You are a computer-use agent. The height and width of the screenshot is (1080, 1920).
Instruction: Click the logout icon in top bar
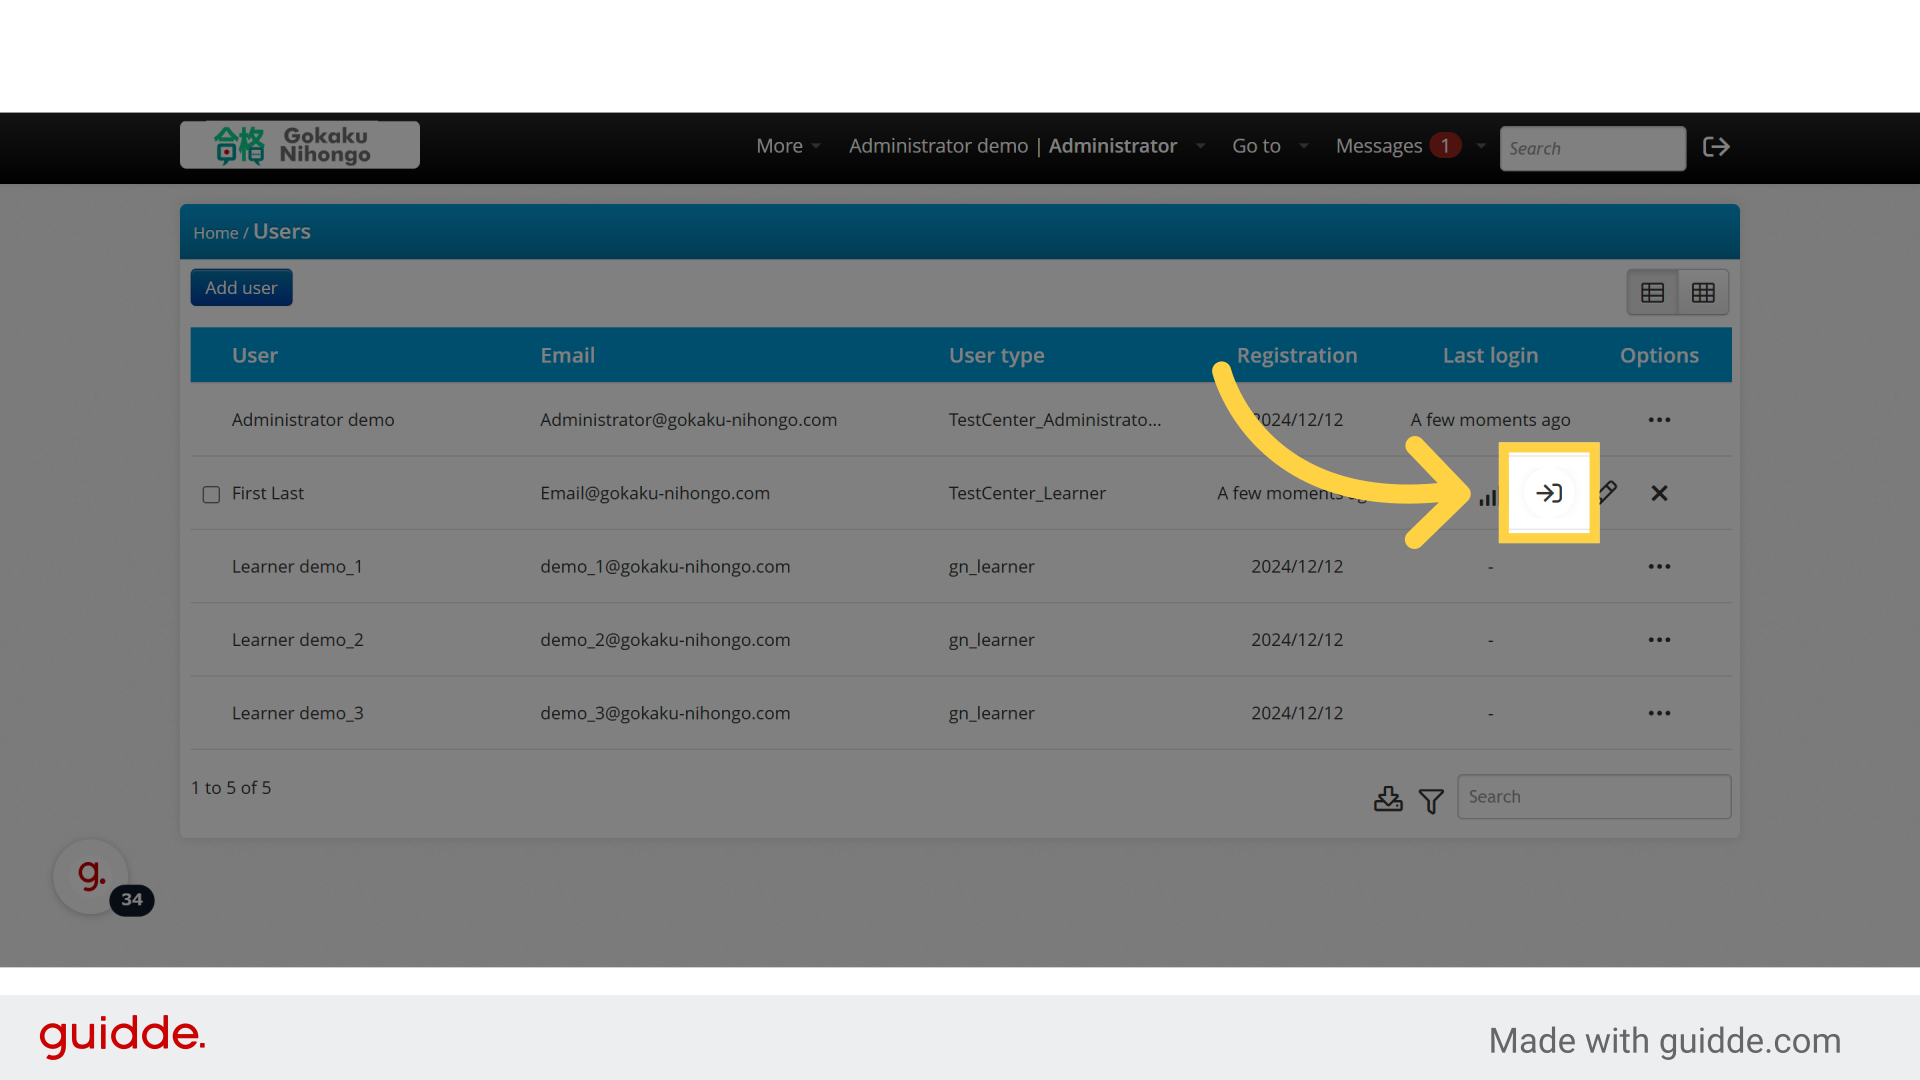pyautogui.click(x=1716, y=147)
